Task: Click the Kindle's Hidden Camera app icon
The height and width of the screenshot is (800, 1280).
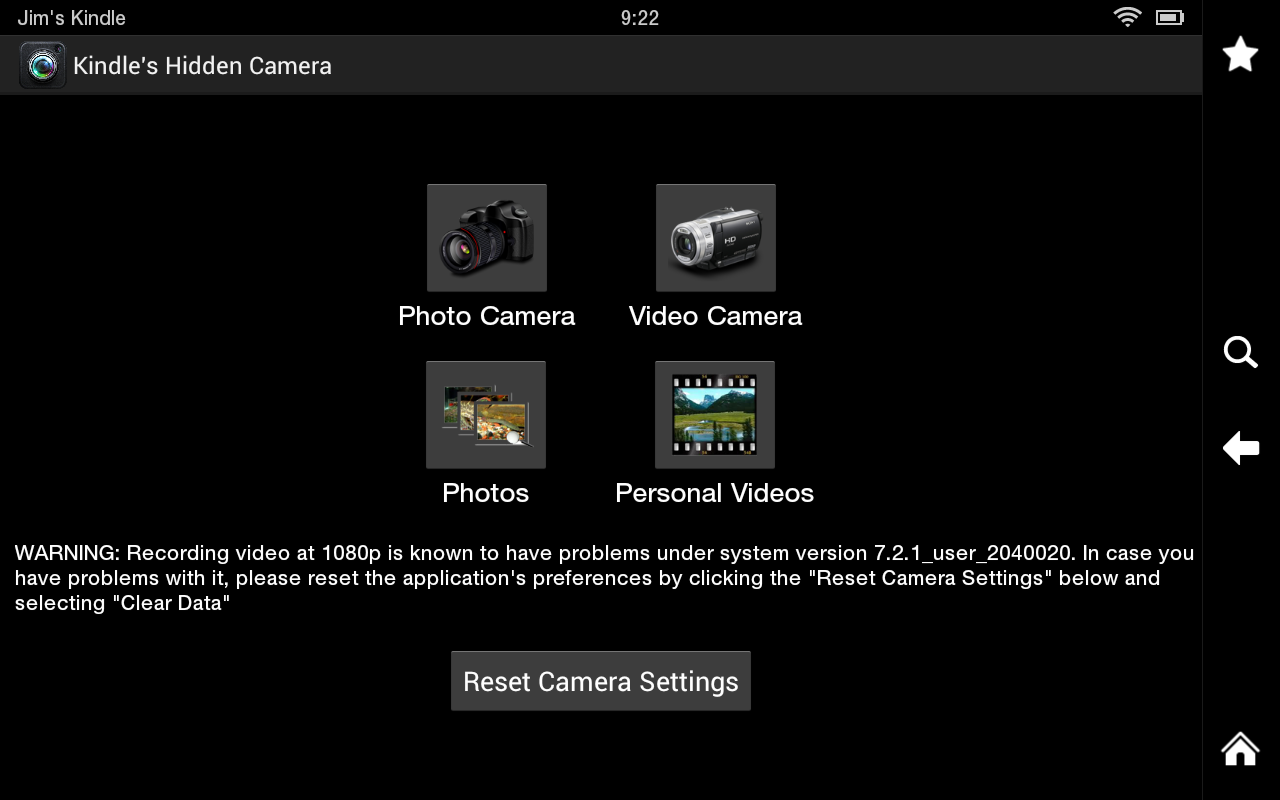Action: click(x=41, y=64)
